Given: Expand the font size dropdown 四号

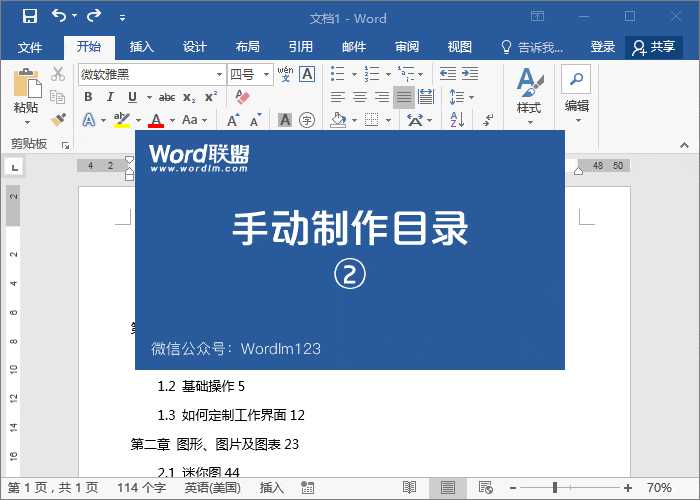Looking at the screenshot, I should click(x=266, y=75).
